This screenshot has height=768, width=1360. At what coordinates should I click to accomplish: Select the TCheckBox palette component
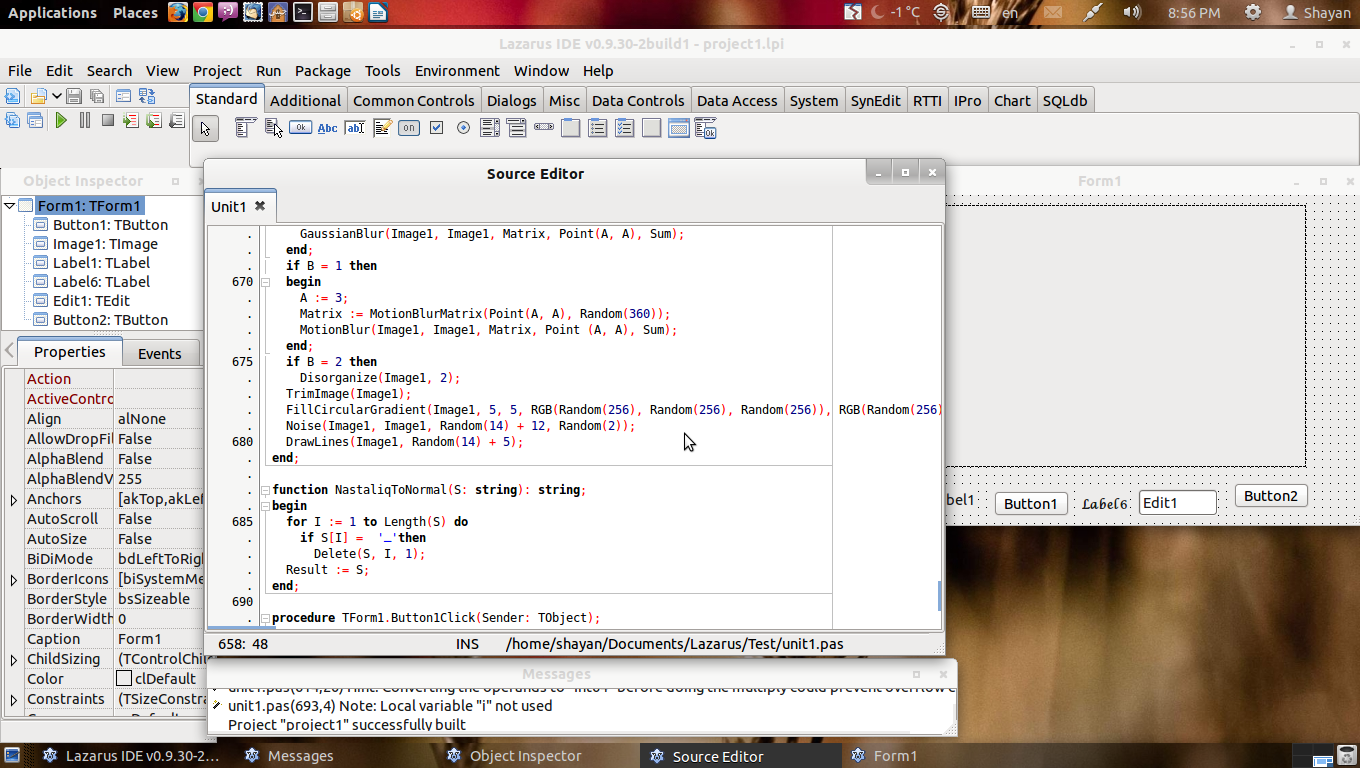point(436,127)
